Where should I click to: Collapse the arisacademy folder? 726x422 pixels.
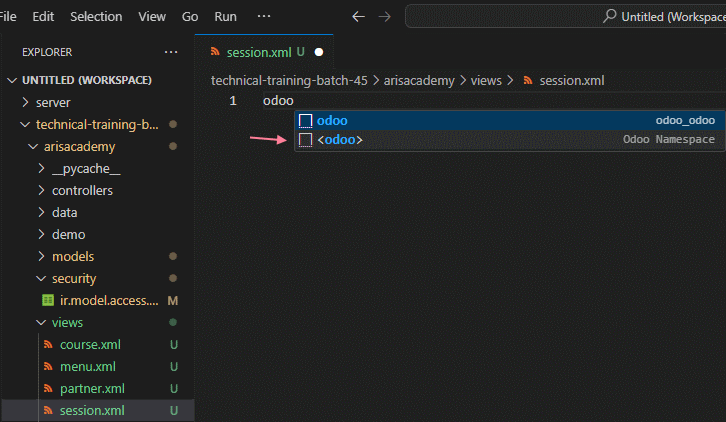pyautogui.click(x=79, y=147)
